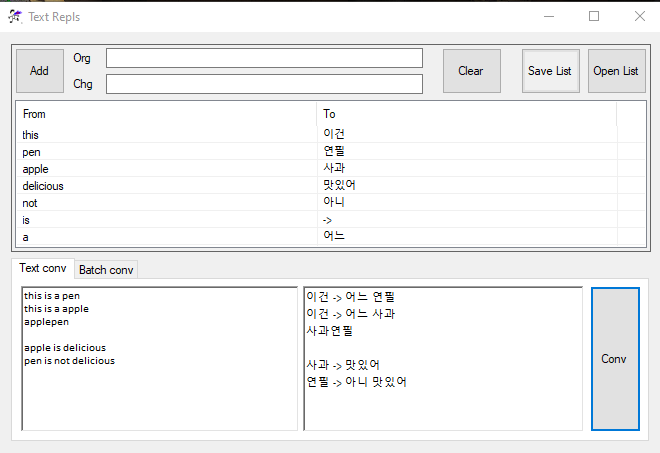Click the Save List button
Viewport: 660px width, 453px height.
pos(551,71)
